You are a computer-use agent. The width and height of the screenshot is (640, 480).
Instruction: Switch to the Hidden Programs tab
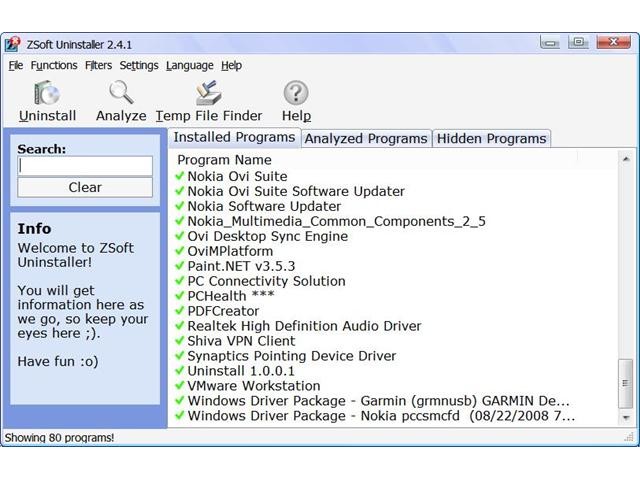[491, 139]
